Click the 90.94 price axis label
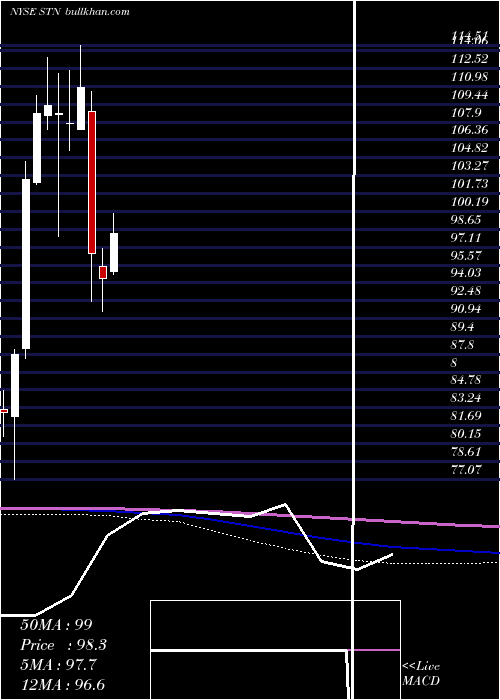This screenshot has width=500, height=700. [466, 308]
